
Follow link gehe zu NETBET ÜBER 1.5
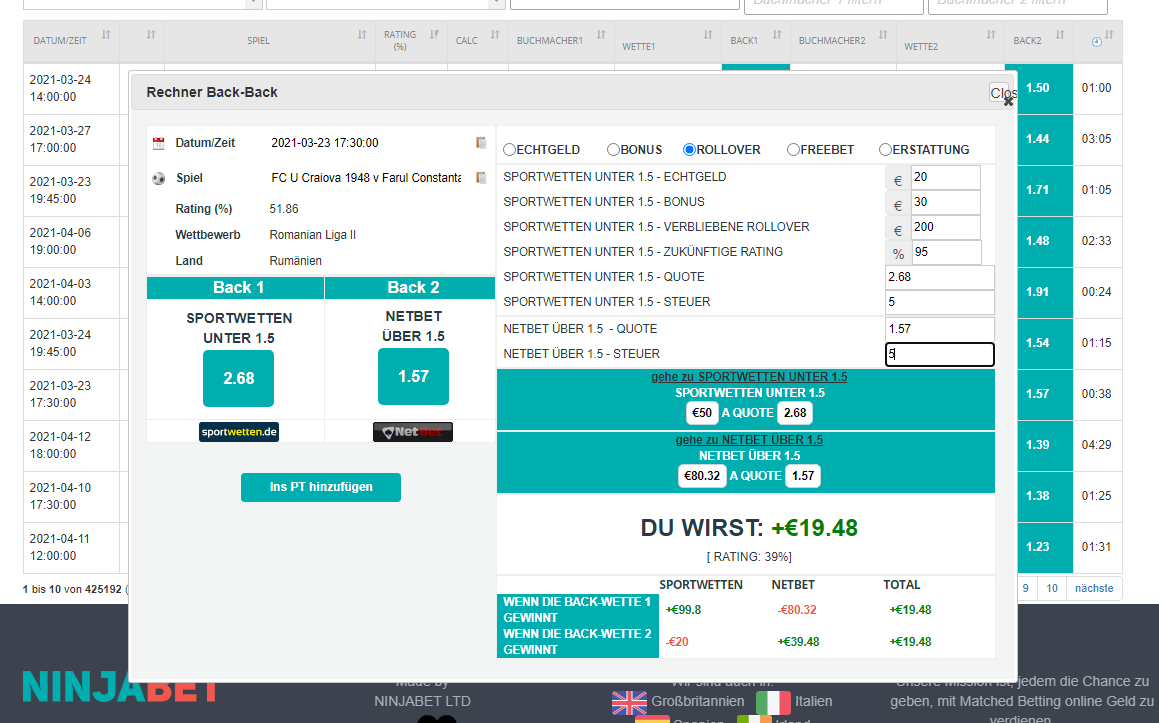(x=750, y=440)
